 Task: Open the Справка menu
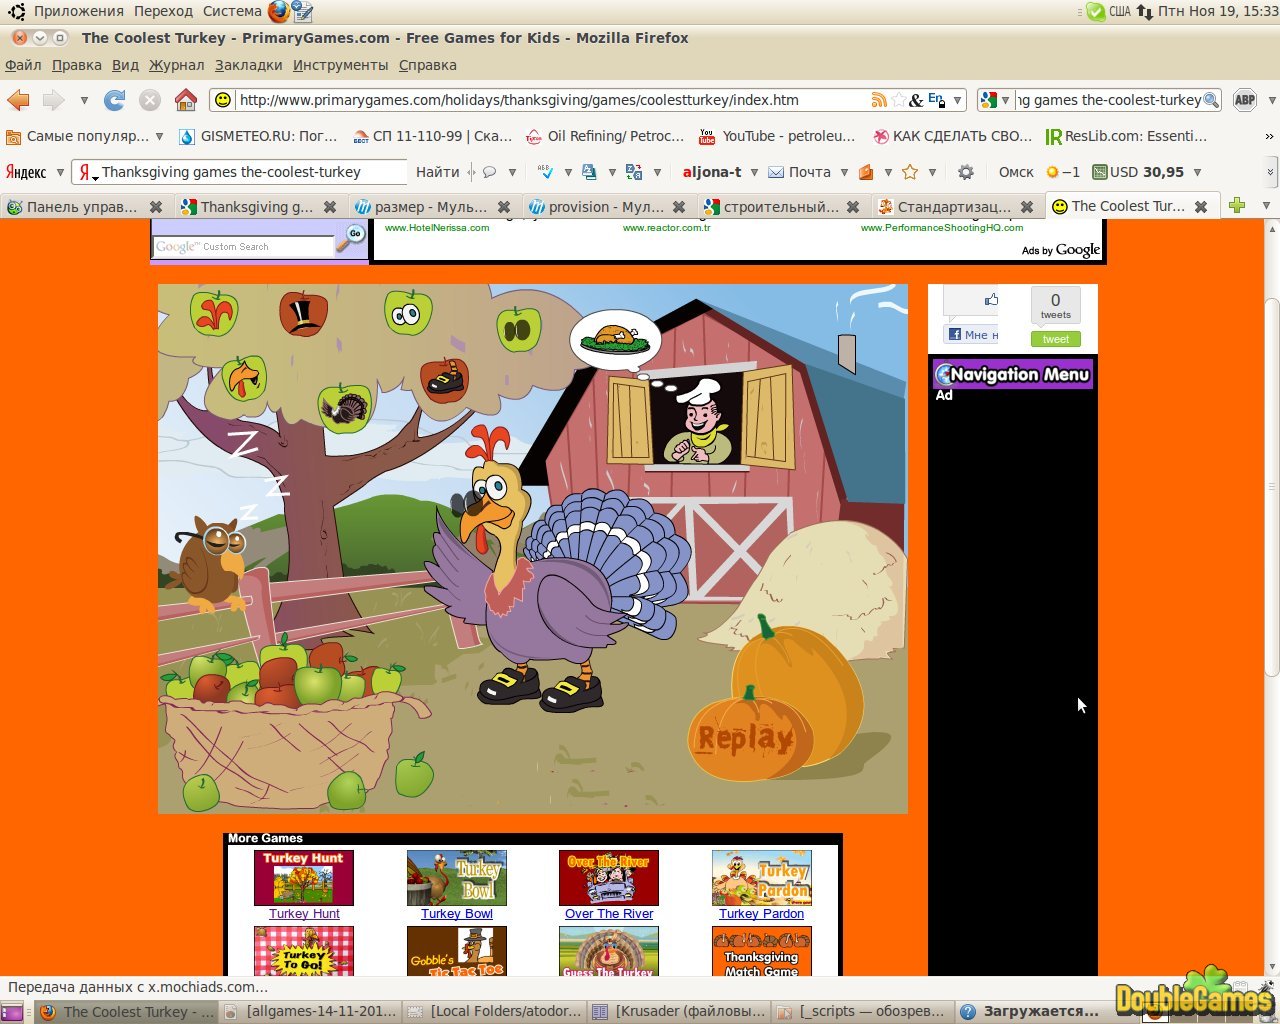click(x=427, y=65)
